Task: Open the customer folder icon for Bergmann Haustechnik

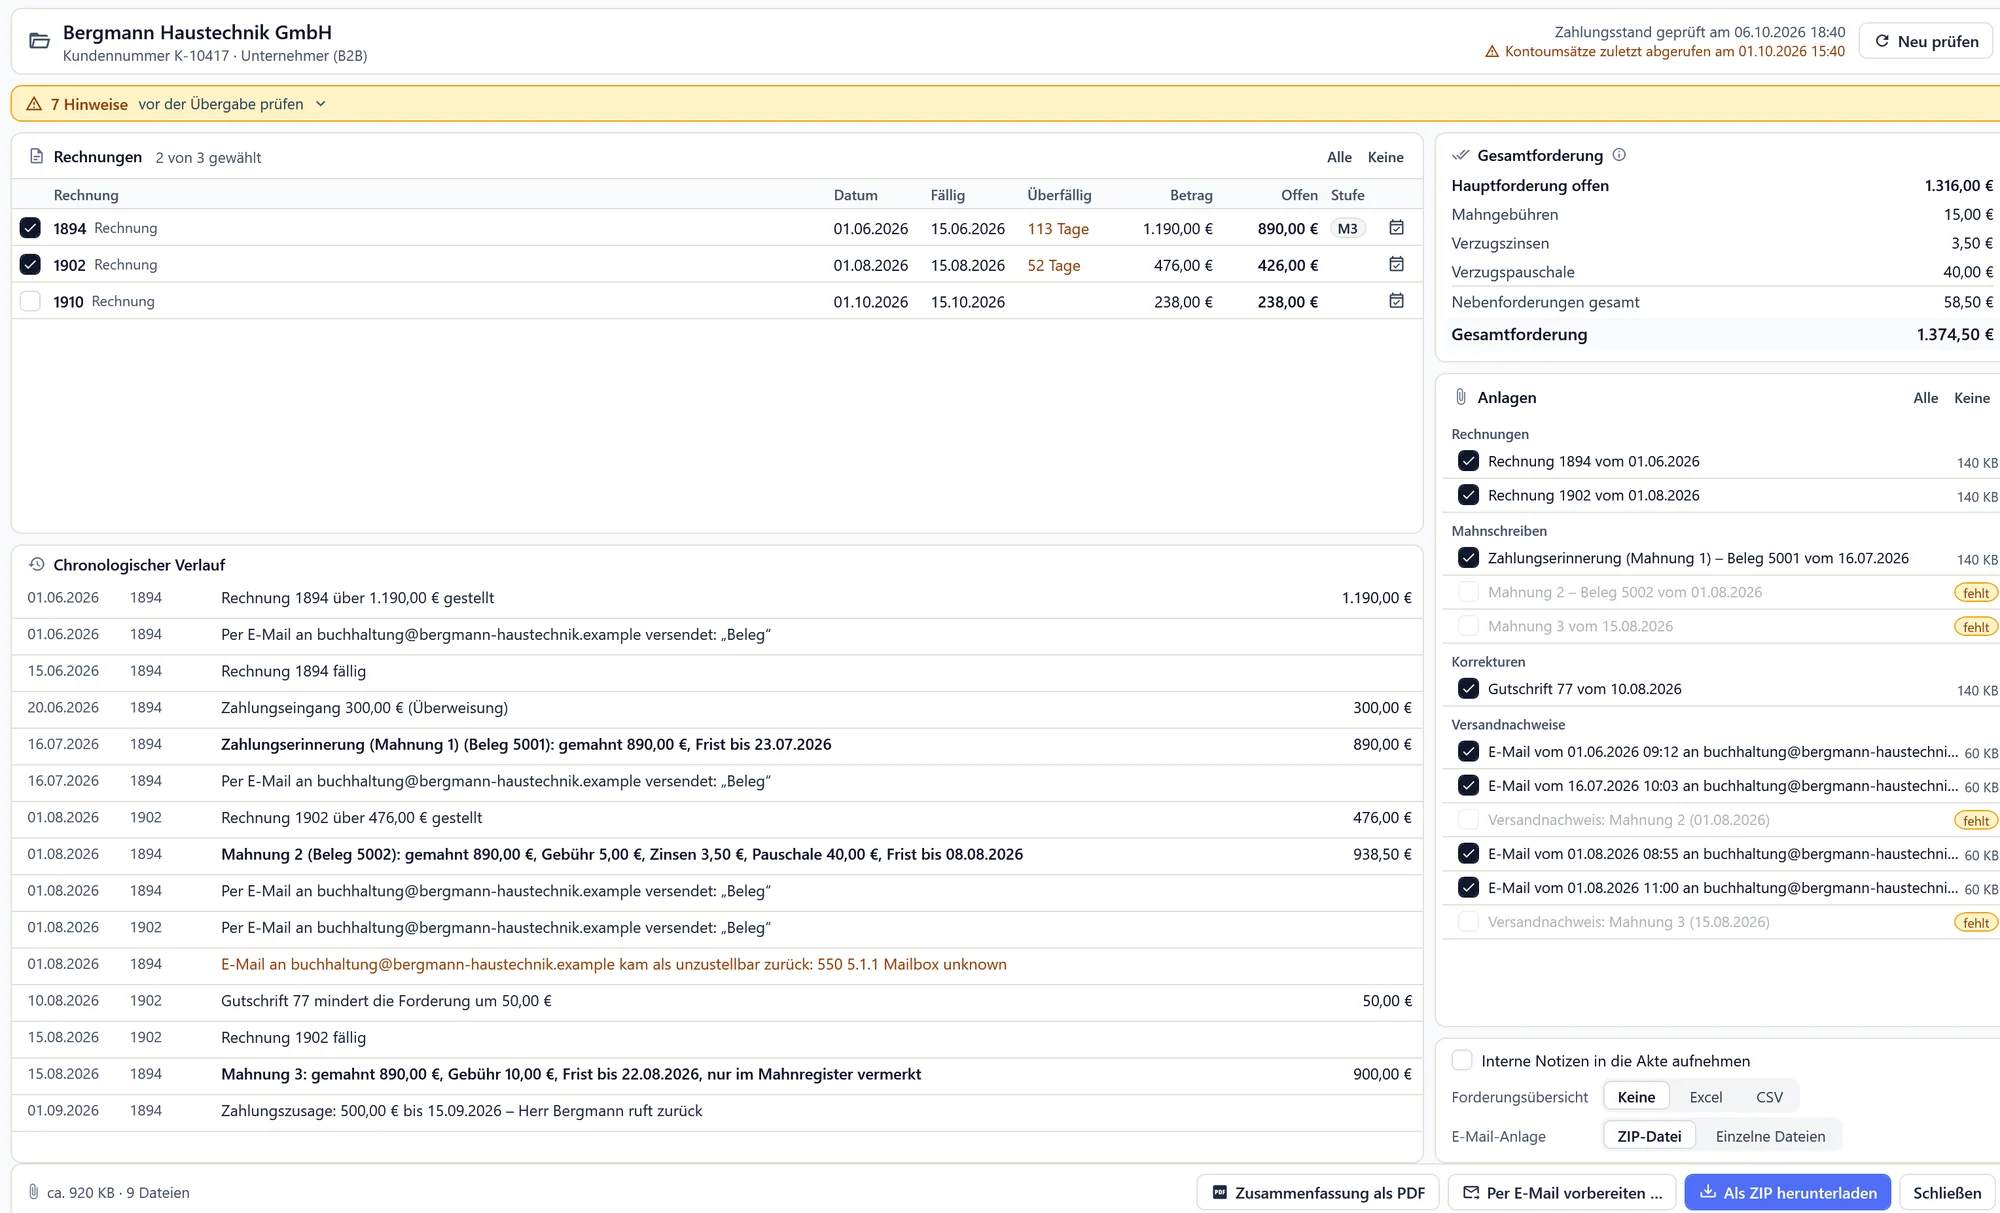Action: pos(39,41)
